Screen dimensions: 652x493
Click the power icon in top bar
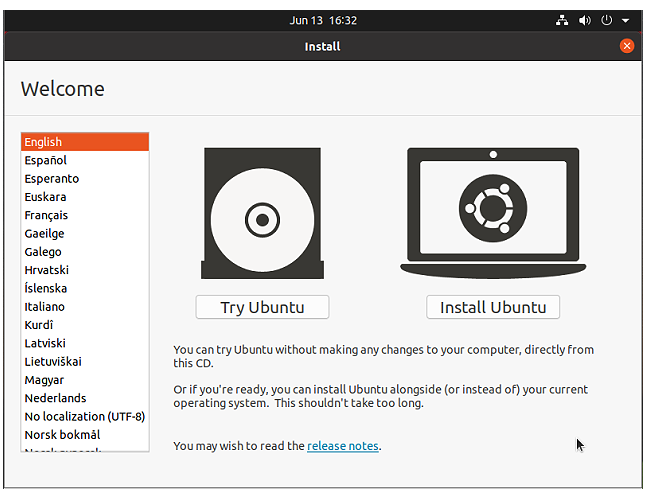click(607, 20)
